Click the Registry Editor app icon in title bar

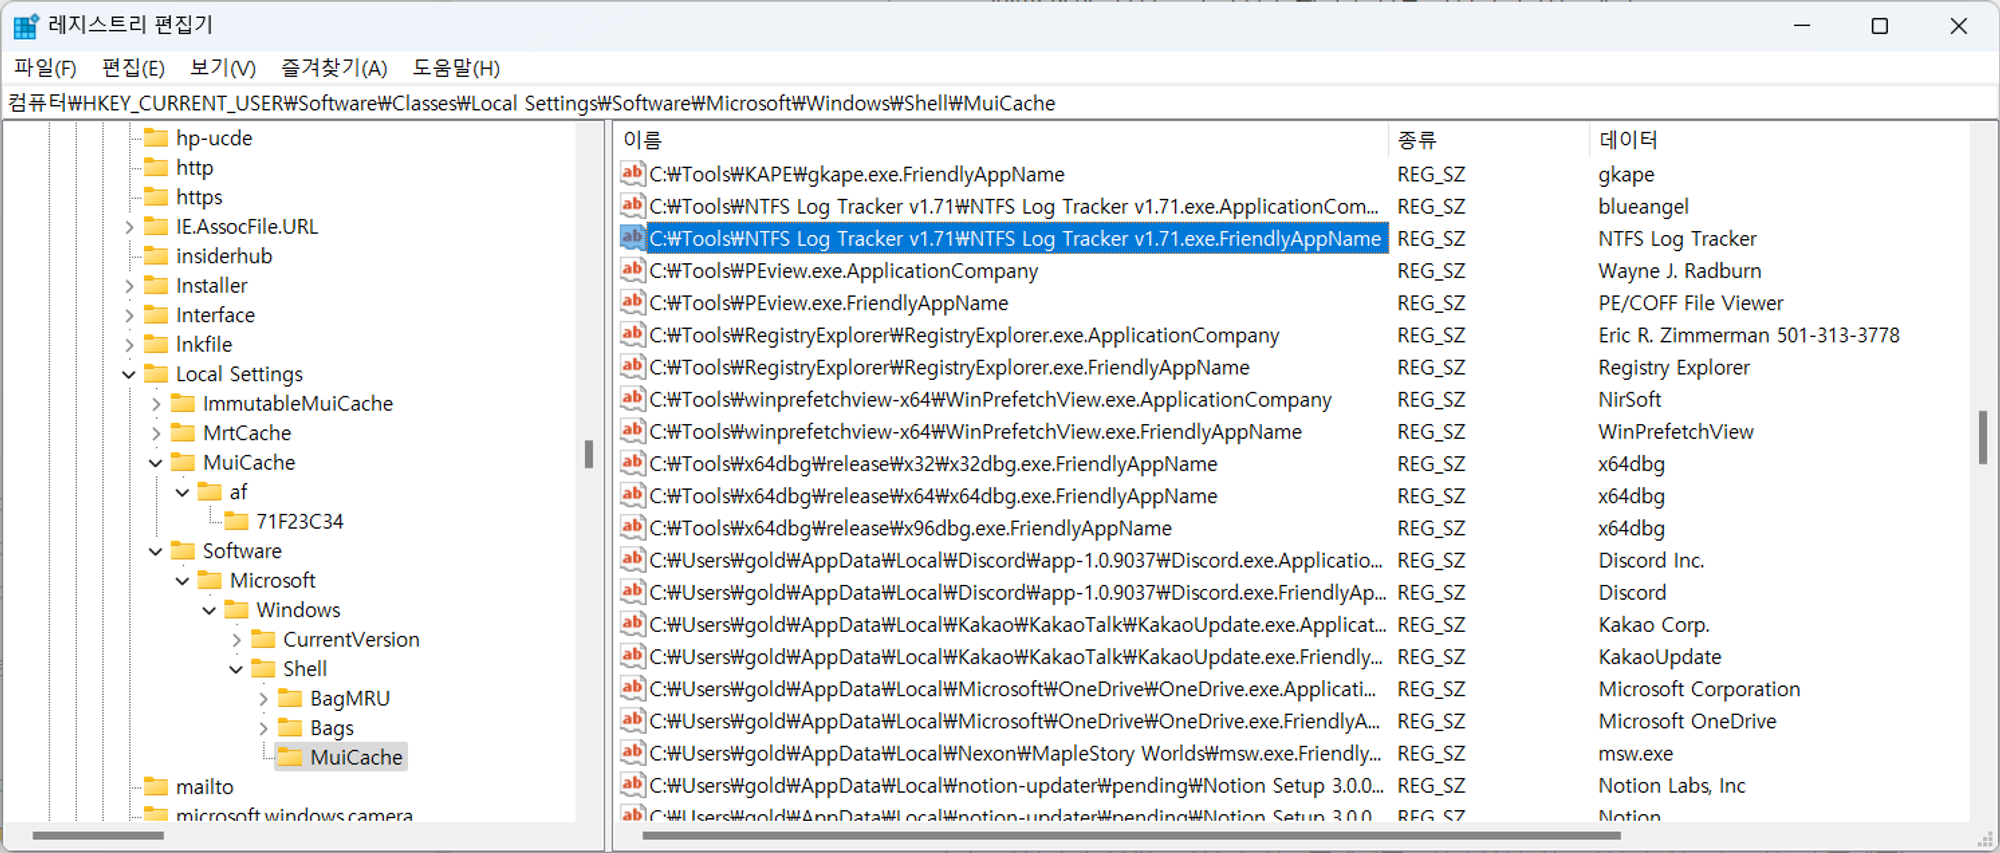point(26,26)
